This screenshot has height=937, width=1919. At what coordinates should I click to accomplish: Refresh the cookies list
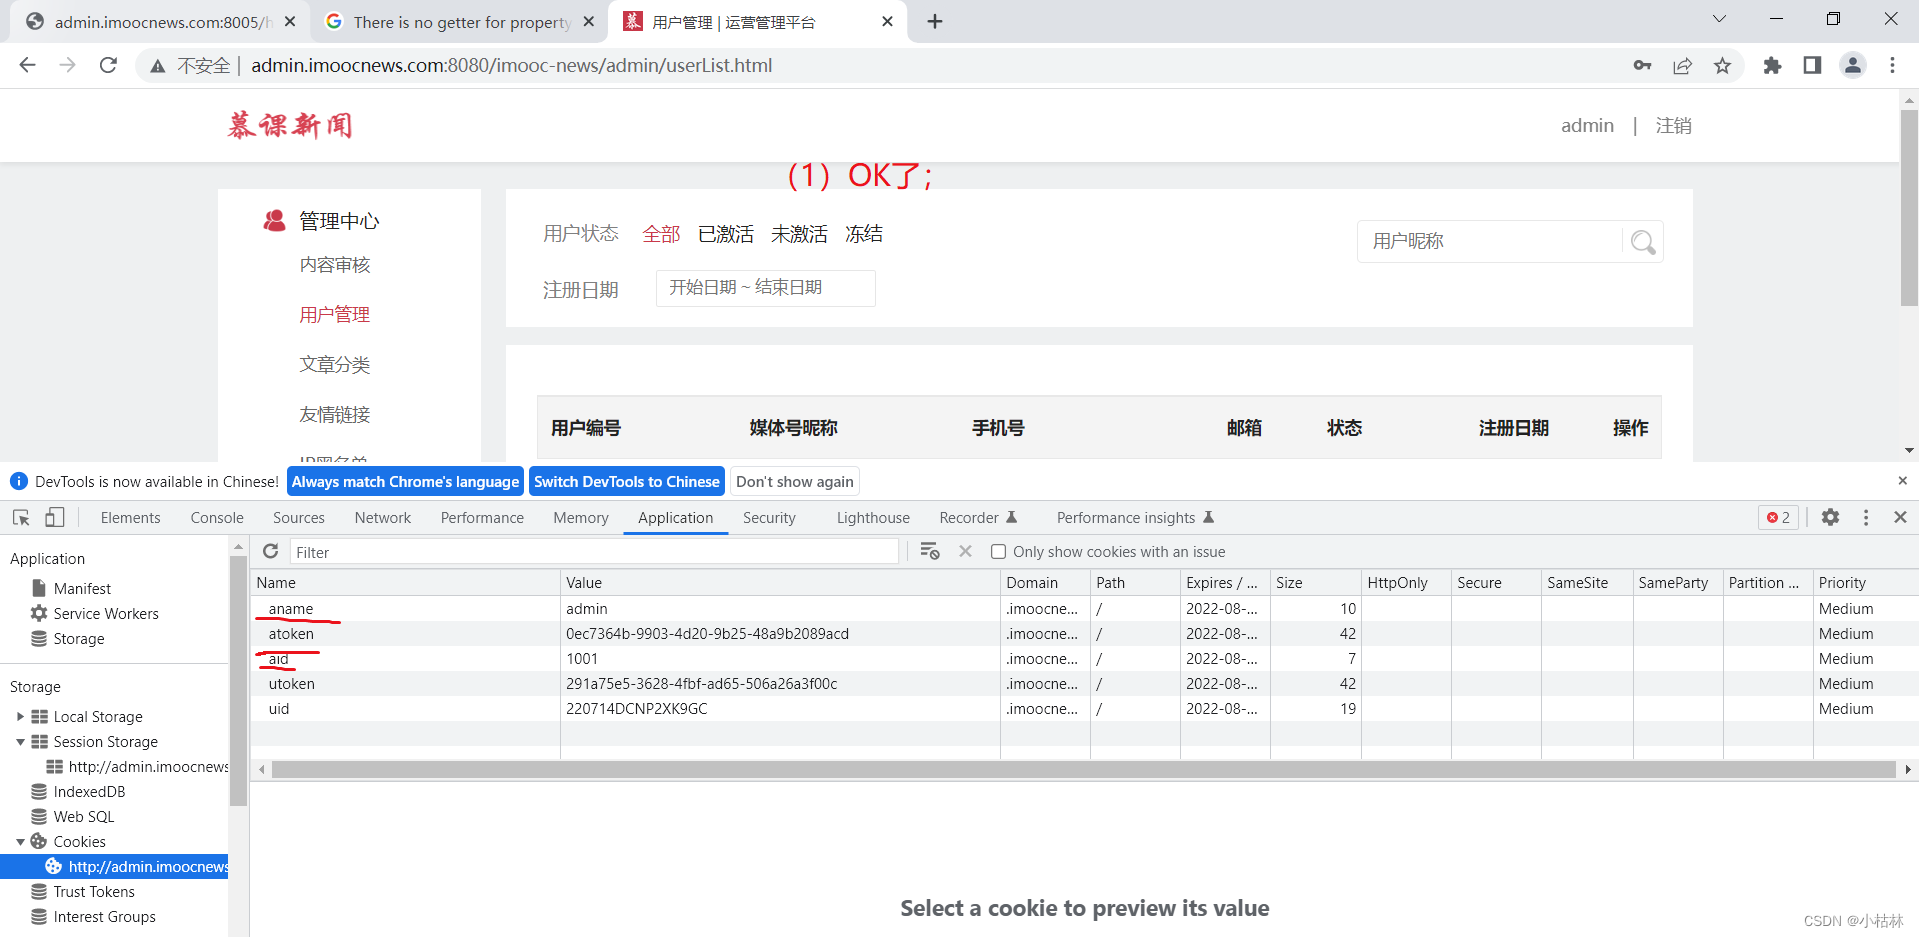270,551
